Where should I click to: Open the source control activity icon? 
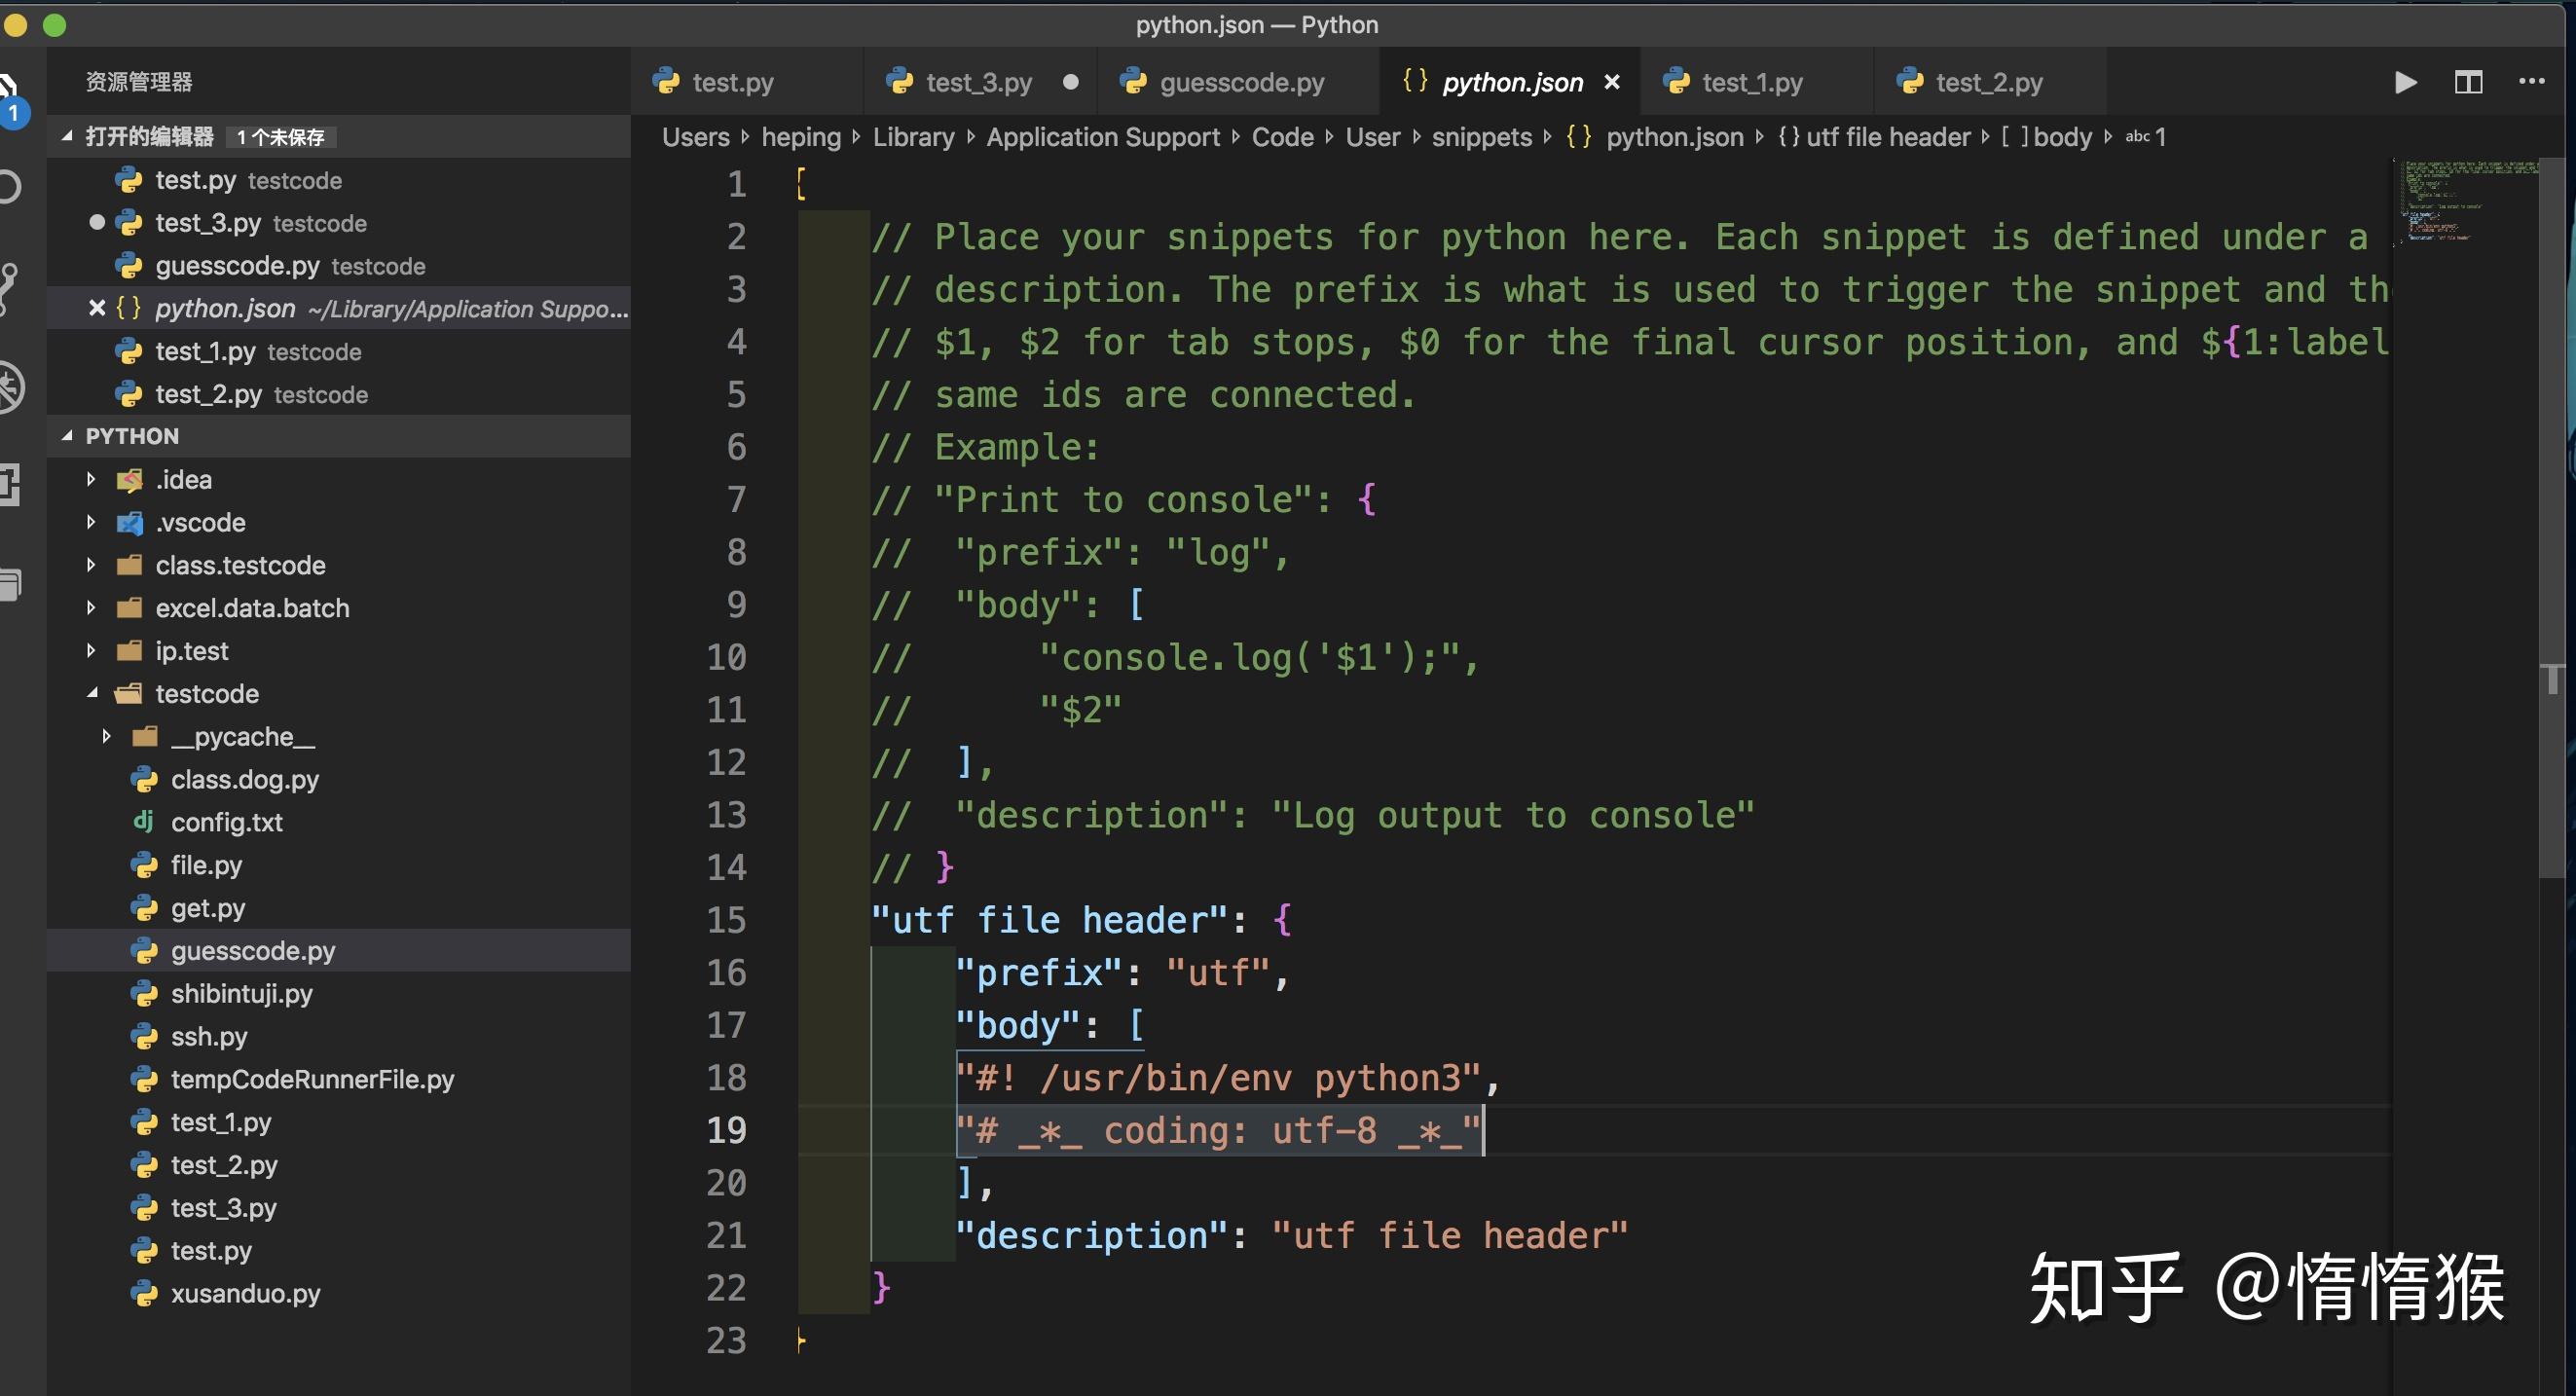(x=8, y=287)
